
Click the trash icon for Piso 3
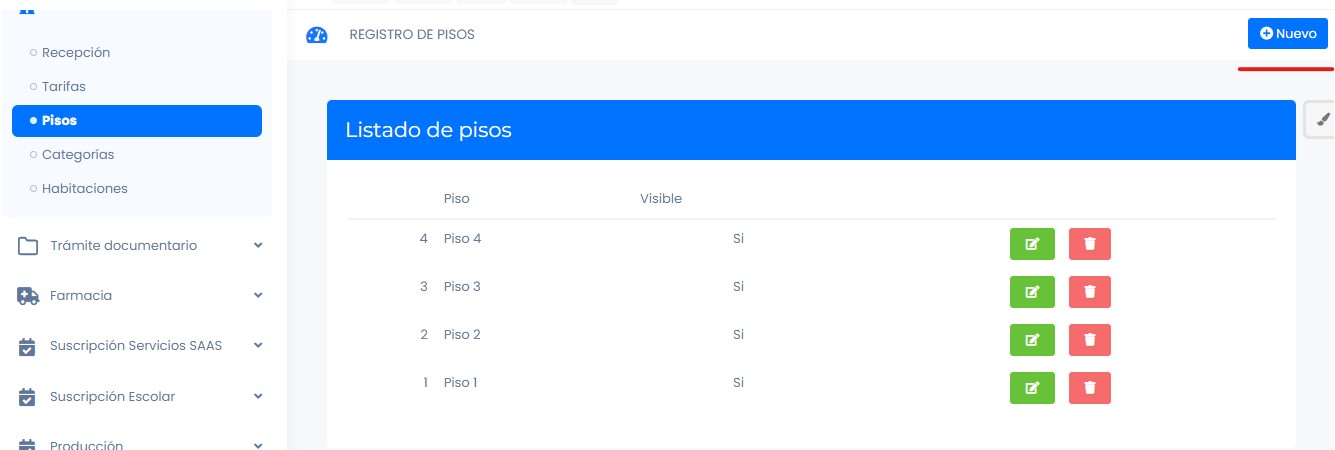click(x=1089, y=292)
